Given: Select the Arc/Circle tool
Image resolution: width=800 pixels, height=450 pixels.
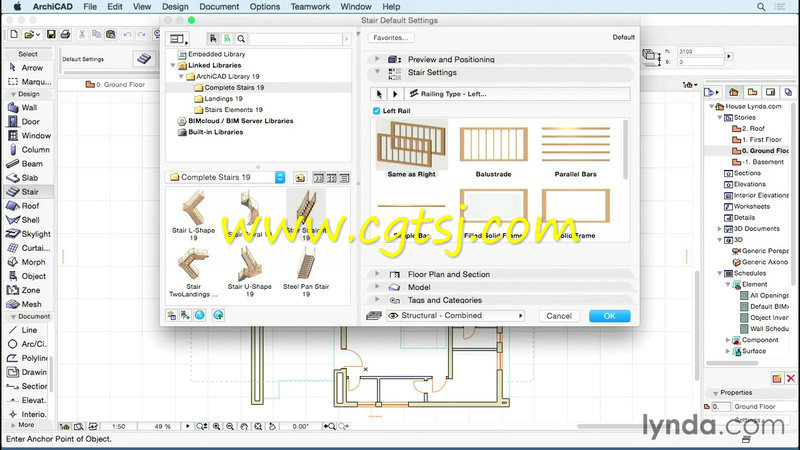Looking at the screenshot, I should (x=28, y=344).
